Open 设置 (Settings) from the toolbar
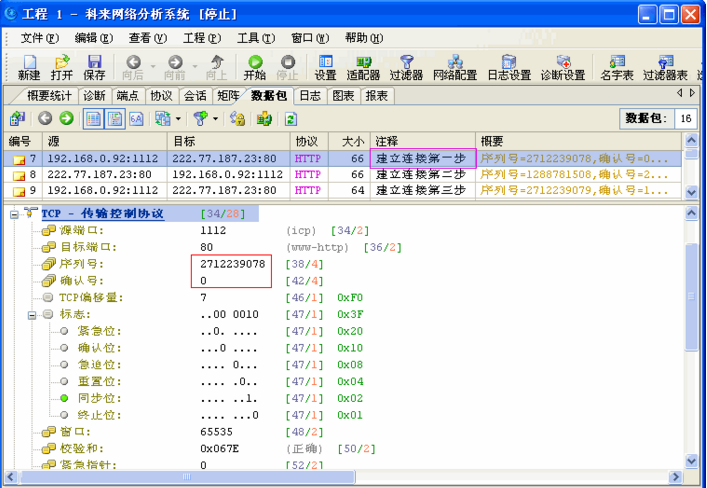 (326, 68)
